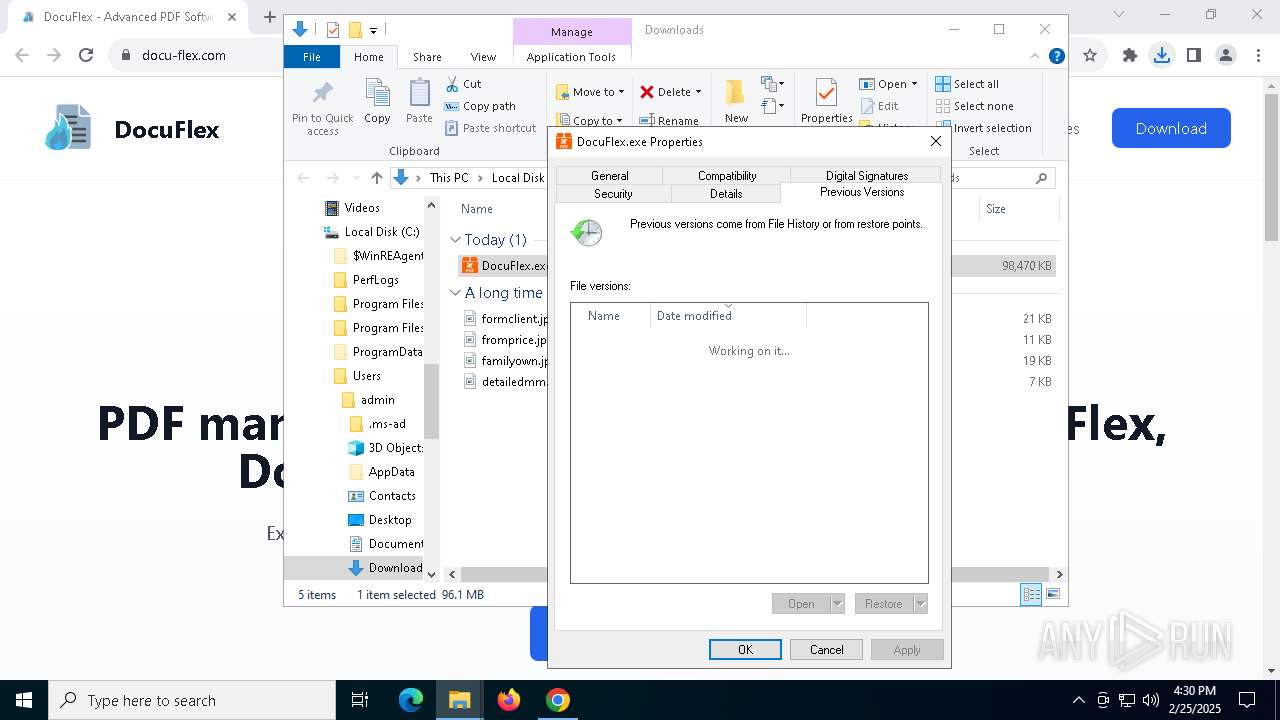Click the 98,470 KB size cell
Screen dimensions: 1280x720
click(x=1026, y=266)
